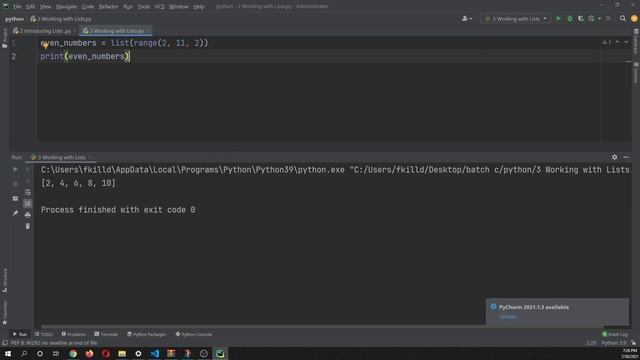Open the Database sidebar tool window
Screen dimensions: 640x360
[636, 42]
